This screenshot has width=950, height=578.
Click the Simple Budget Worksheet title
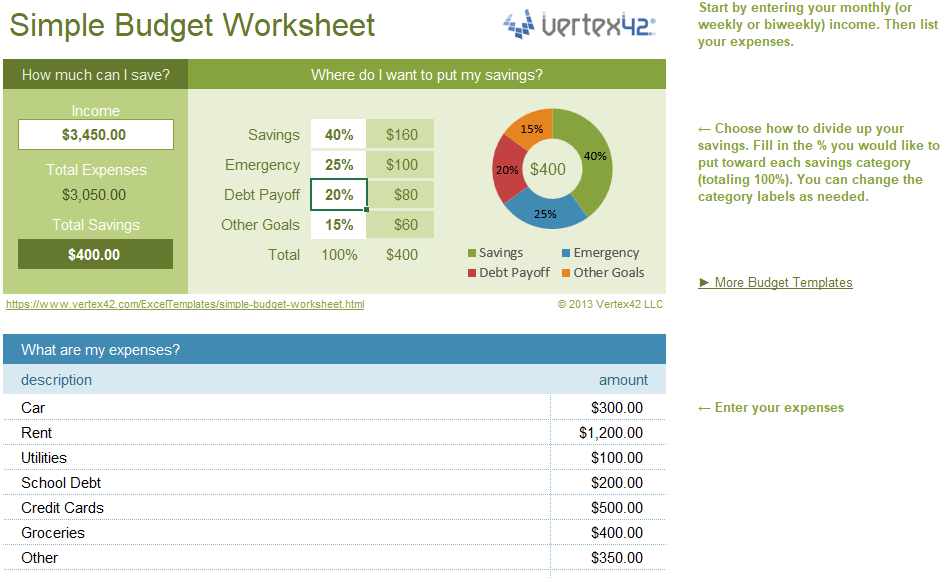192,25
